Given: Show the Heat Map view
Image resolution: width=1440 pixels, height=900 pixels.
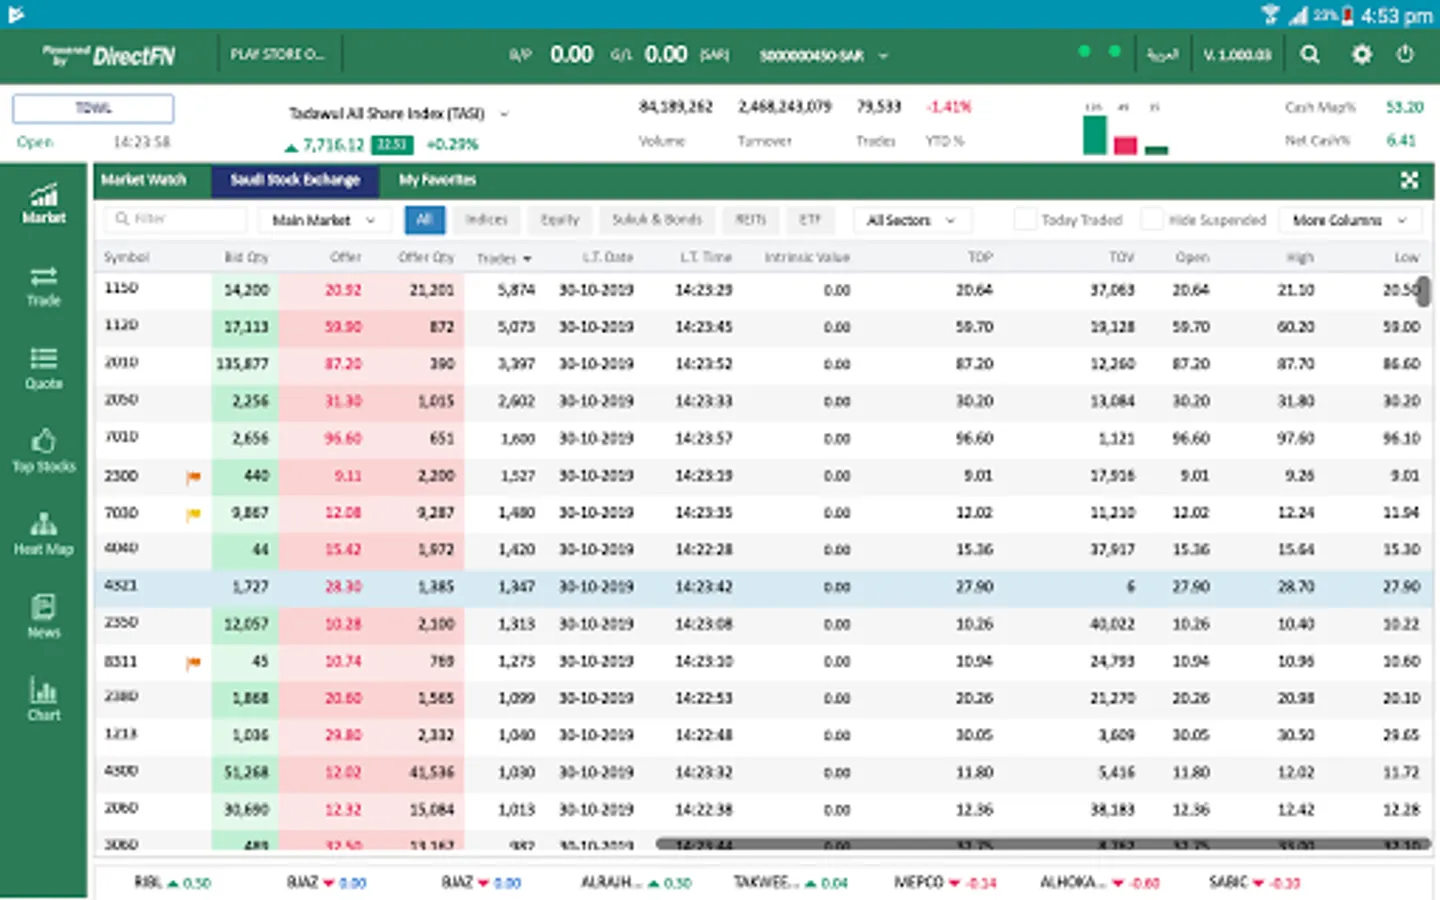Looking at the screenshot, I should coord(44,534).
